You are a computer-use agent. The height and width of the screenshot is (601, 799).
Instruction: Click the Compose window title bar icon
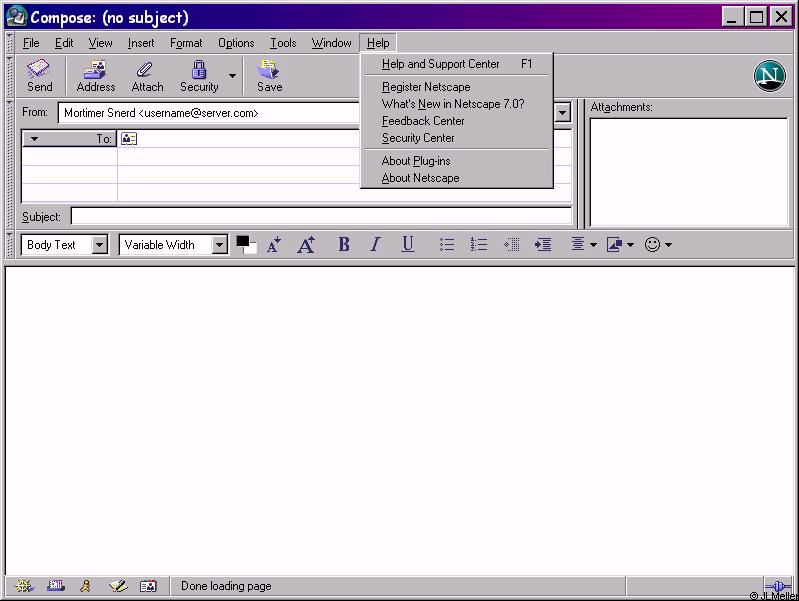16,17
